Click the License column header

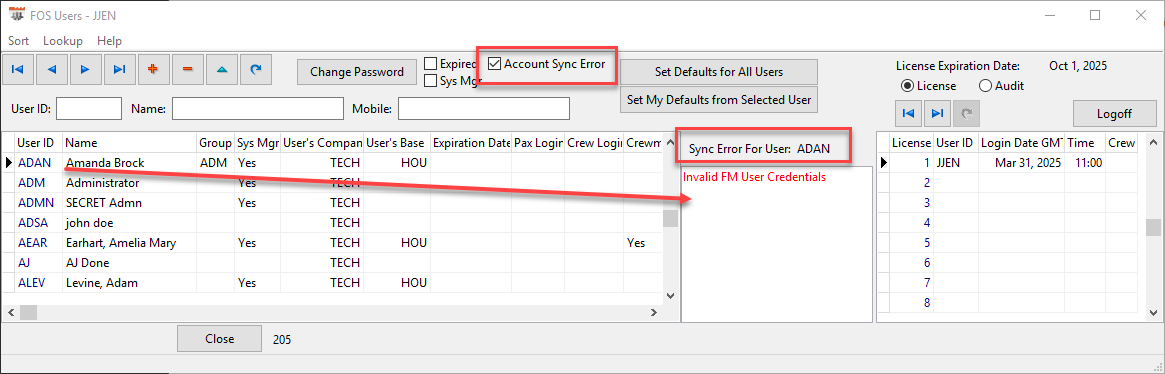[x=912, y=142]
